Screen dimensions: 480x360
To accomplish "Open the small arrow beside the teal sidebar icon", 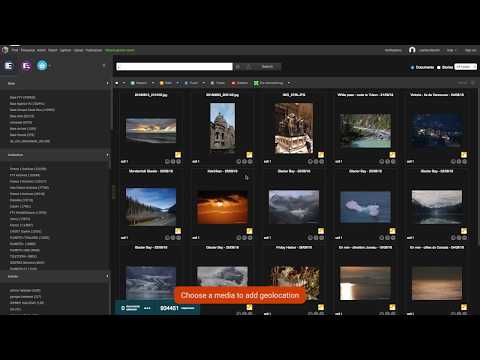I will 50,66.
